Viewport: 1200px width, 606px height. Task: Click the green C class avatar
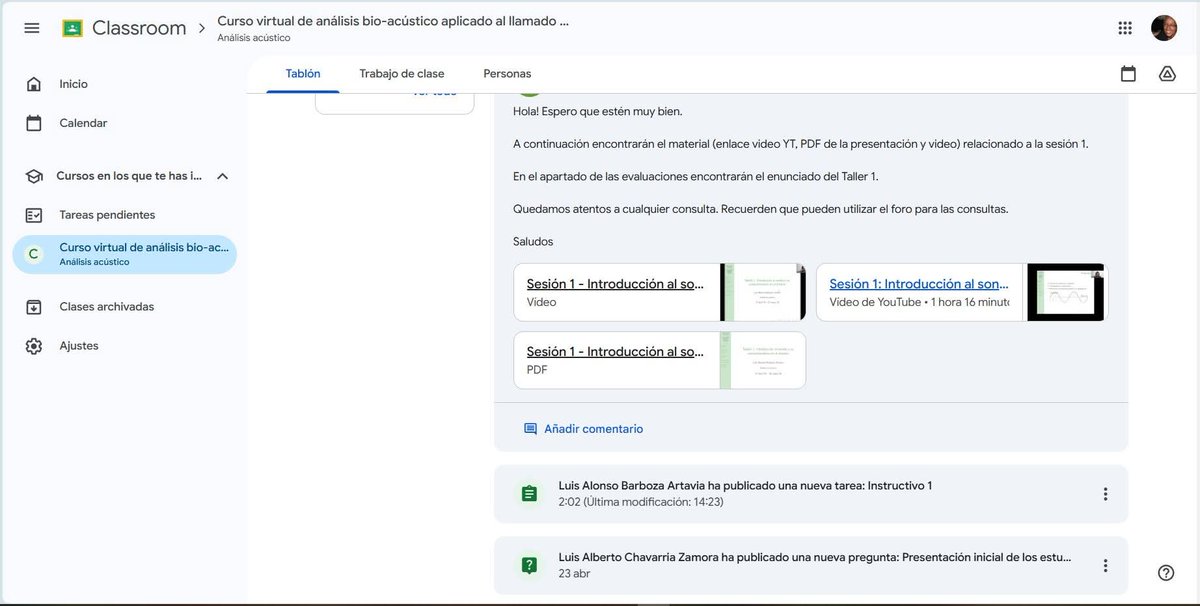point(34,254)
